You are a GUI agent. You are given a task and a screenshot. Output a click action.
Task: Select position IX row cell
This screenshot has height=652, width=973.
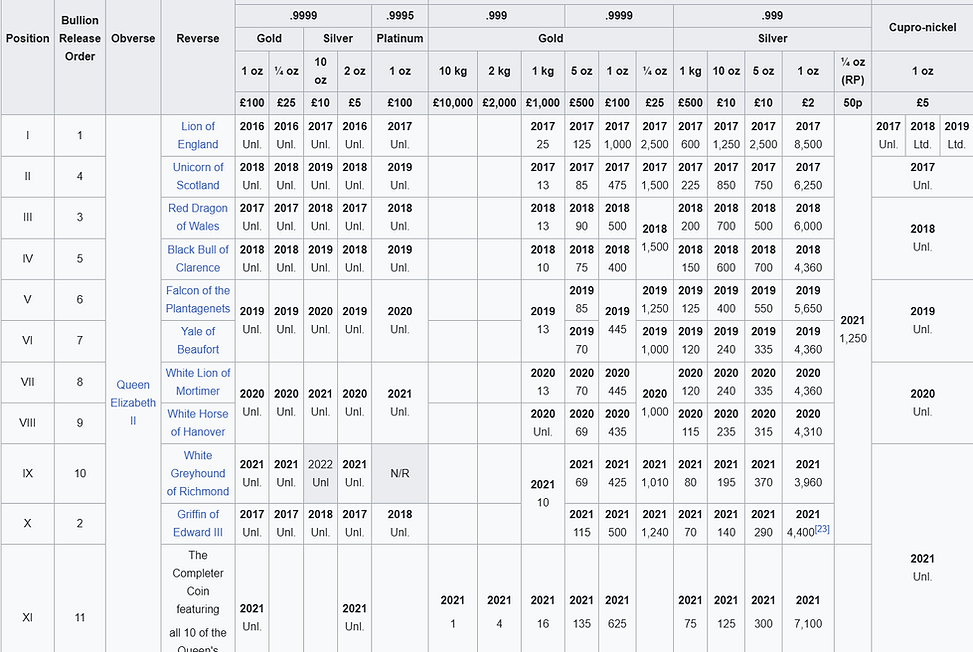point(27,473)
